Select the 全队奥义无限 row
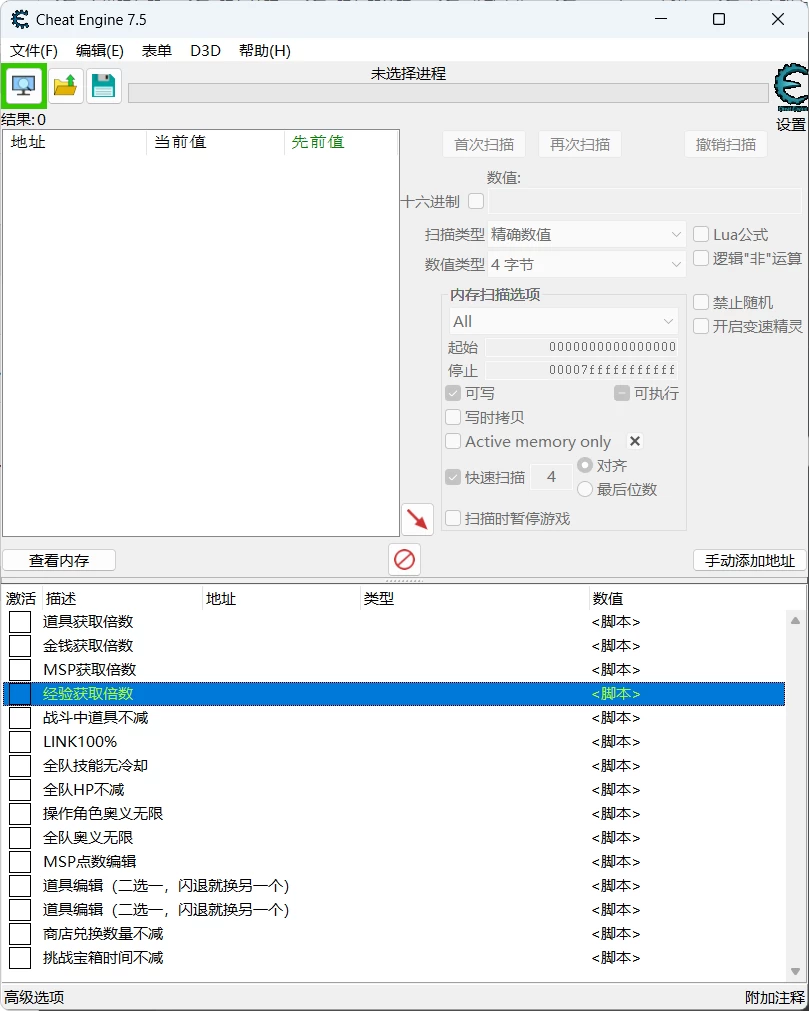This screenshot has width=809, height=1011. [x=394, y=838]
